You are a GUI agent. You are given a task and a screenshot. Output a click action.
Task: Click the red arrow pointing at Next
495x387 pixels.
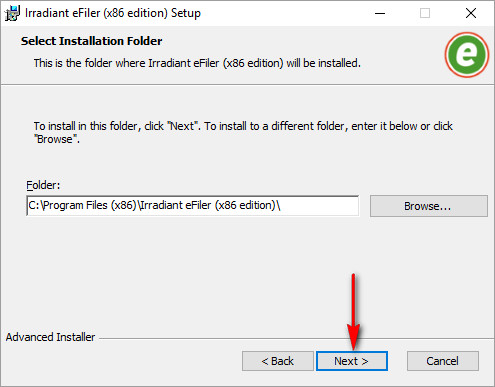coord(353,312)
